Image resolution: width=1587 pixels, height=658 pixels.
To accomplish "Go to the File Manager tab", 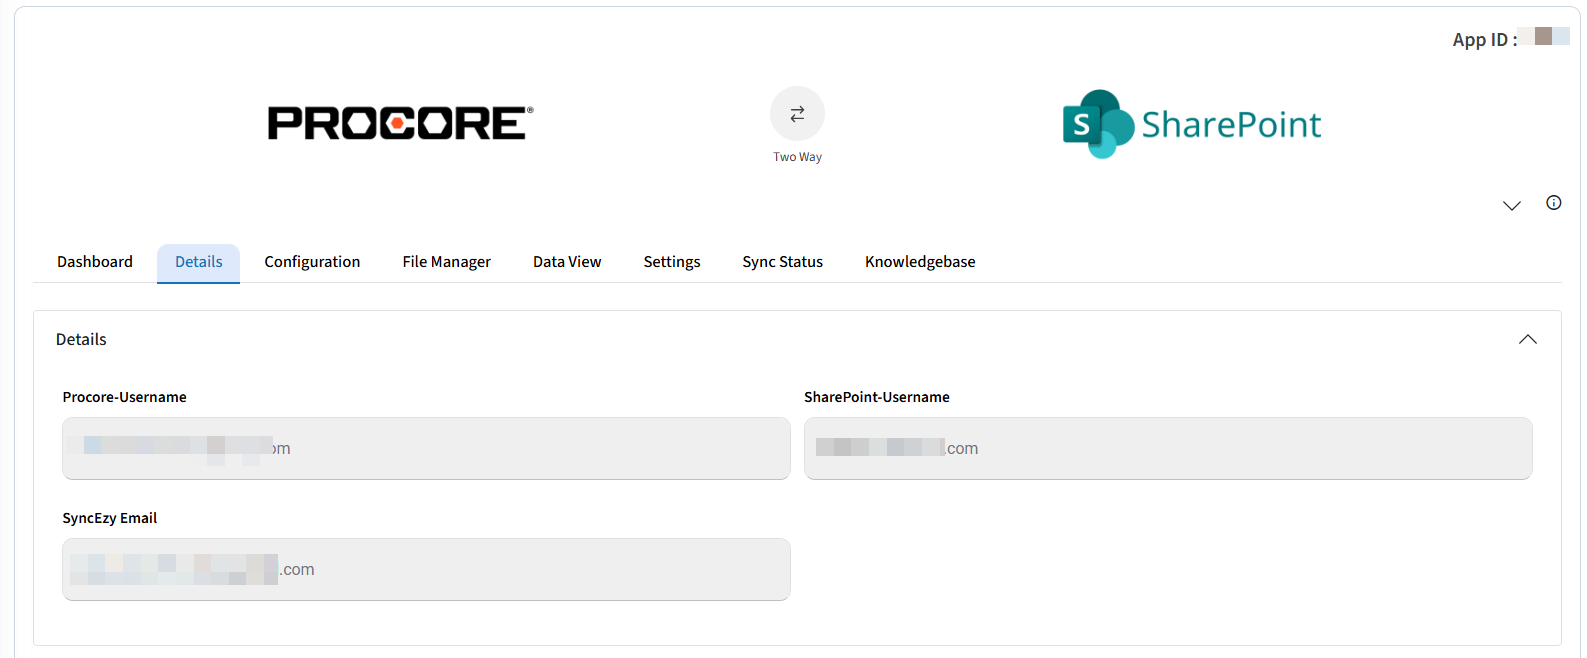I will 446,262.
